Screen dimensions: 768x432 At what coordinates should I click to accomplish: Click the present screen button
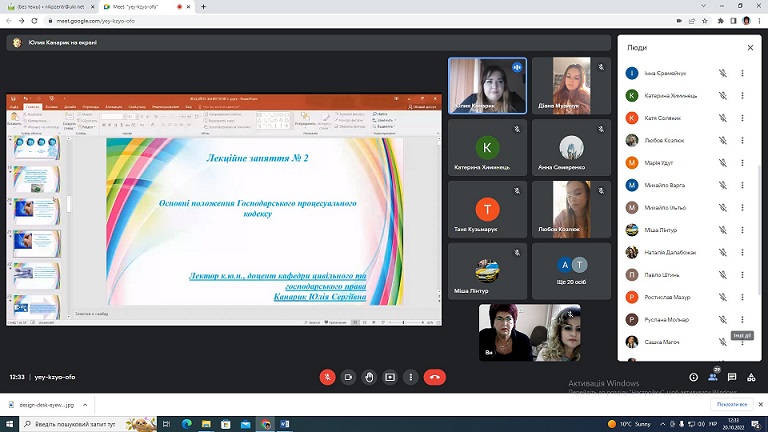[x=390, y=377]
